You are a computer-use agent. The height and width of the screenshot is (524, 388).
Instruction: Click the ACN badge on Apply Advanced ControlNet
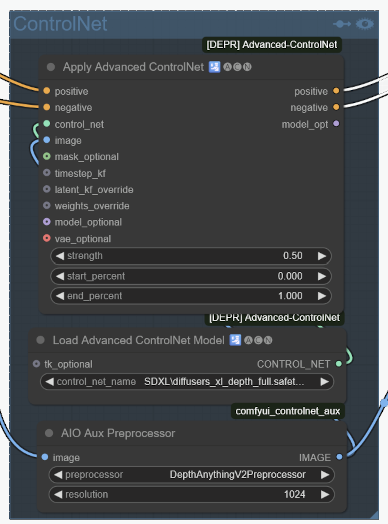tap(237, 67)
